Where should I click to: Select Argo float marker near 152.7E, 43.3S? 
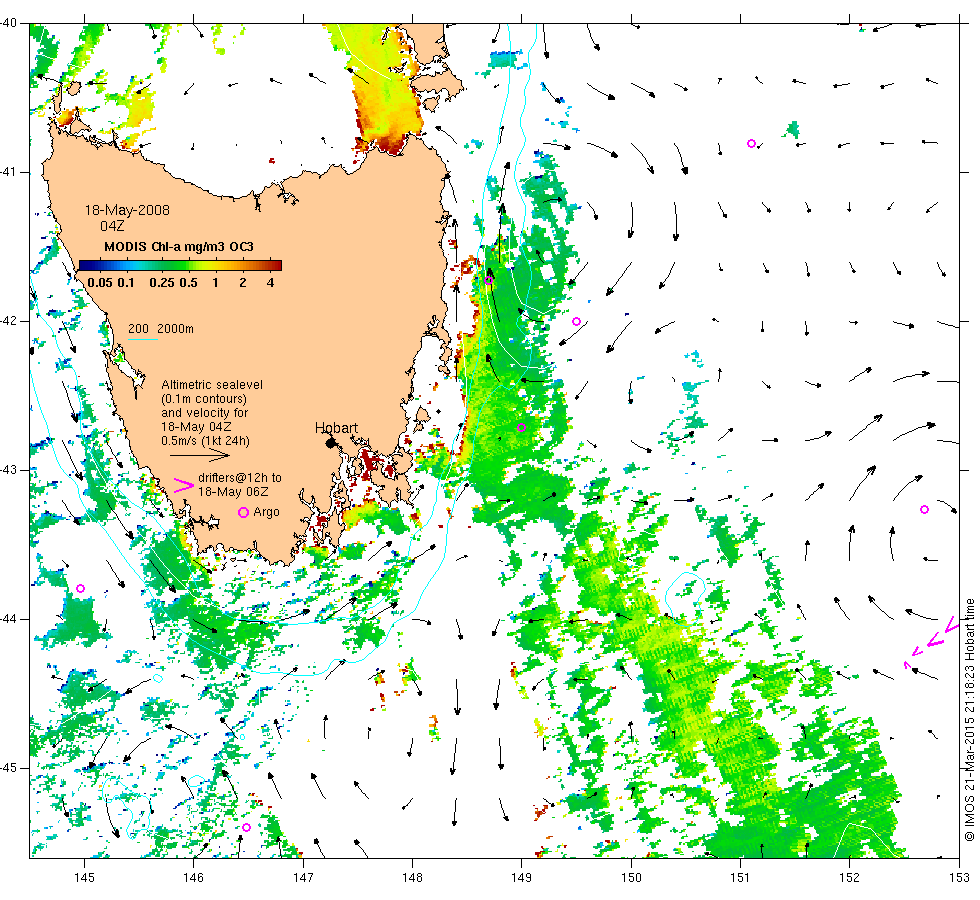[x=924, y=509]
